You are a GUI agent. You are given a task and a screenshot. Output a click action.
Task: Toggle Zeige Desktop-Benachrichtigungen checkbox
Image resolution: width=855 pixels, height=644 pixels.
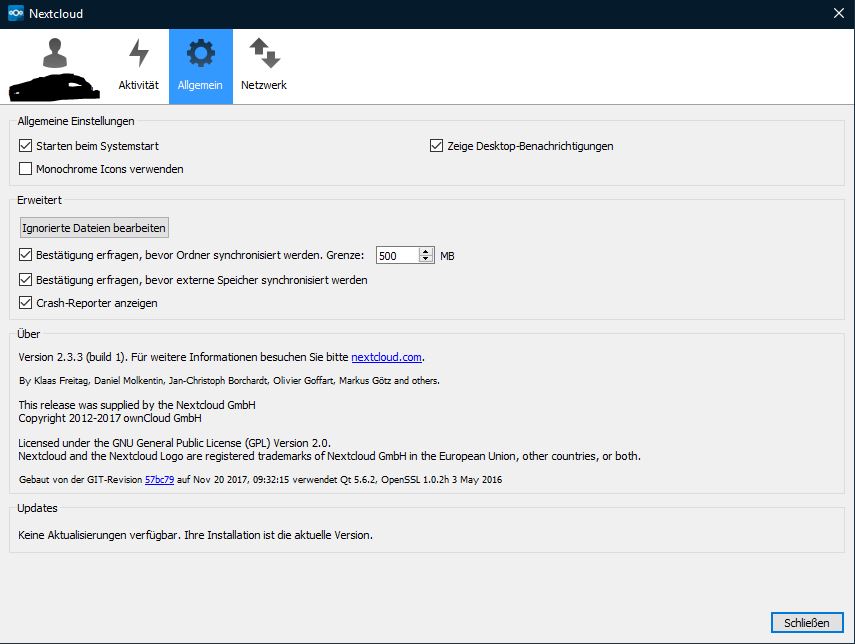point(436,146)
